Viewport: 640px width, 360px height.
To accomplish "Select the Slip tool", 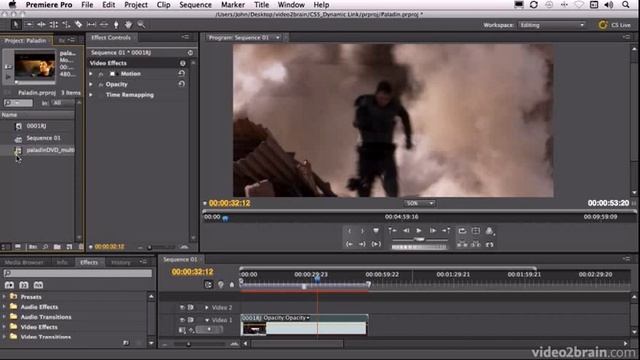I will (91, 24).
